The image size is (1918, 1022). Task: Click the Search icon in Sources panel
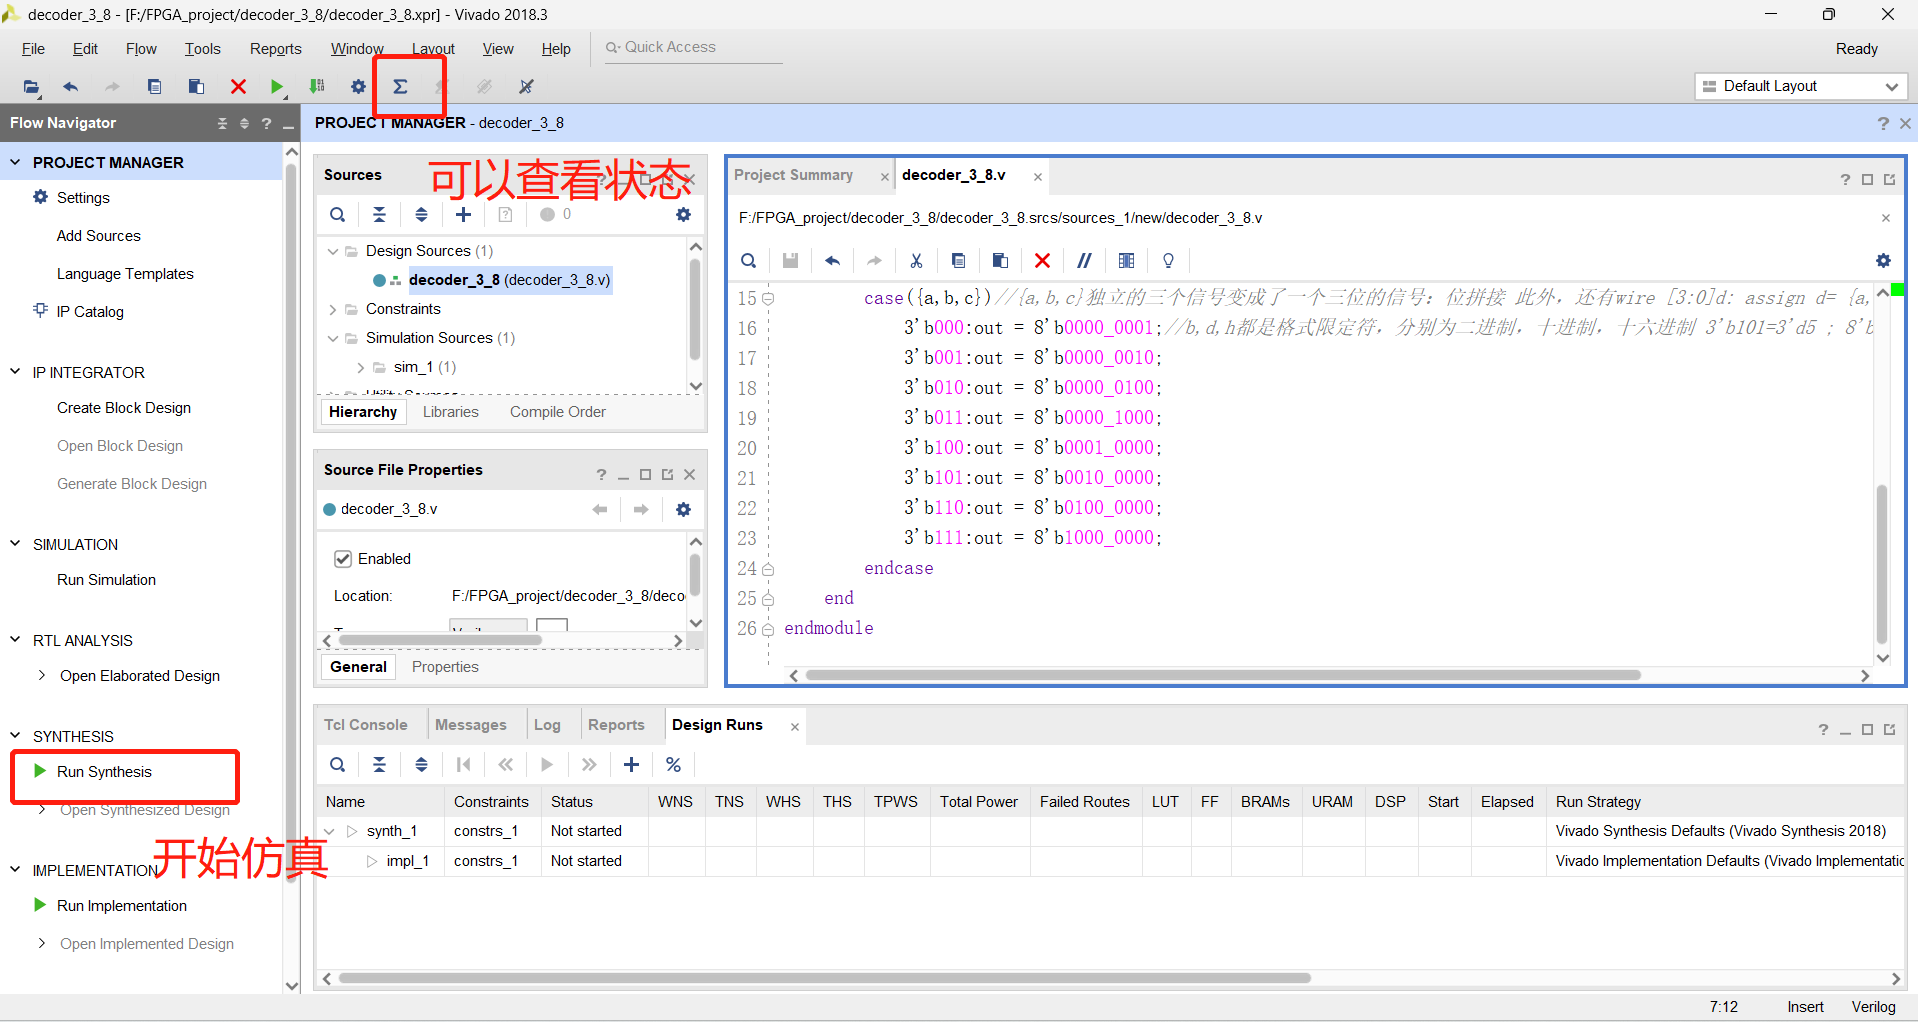(x=338, y=215)
